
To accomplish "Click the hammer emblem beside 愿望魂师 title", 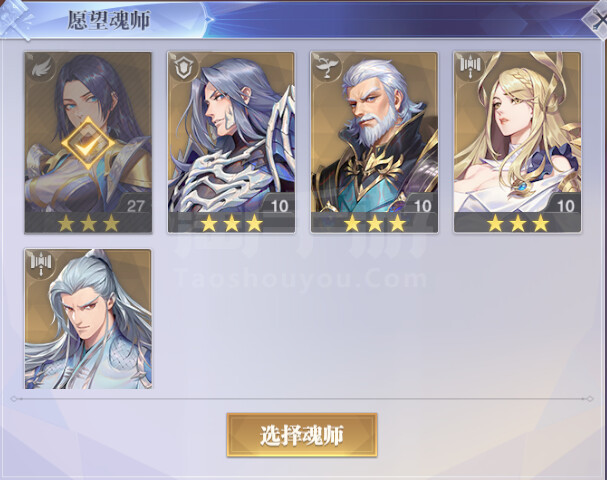I will pos(16,19).
